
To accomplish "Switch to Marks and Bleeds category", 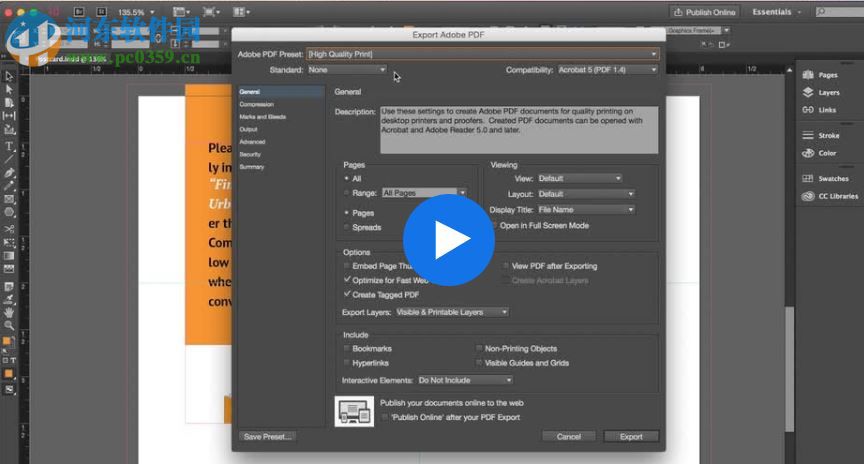I will pos(262,117).
